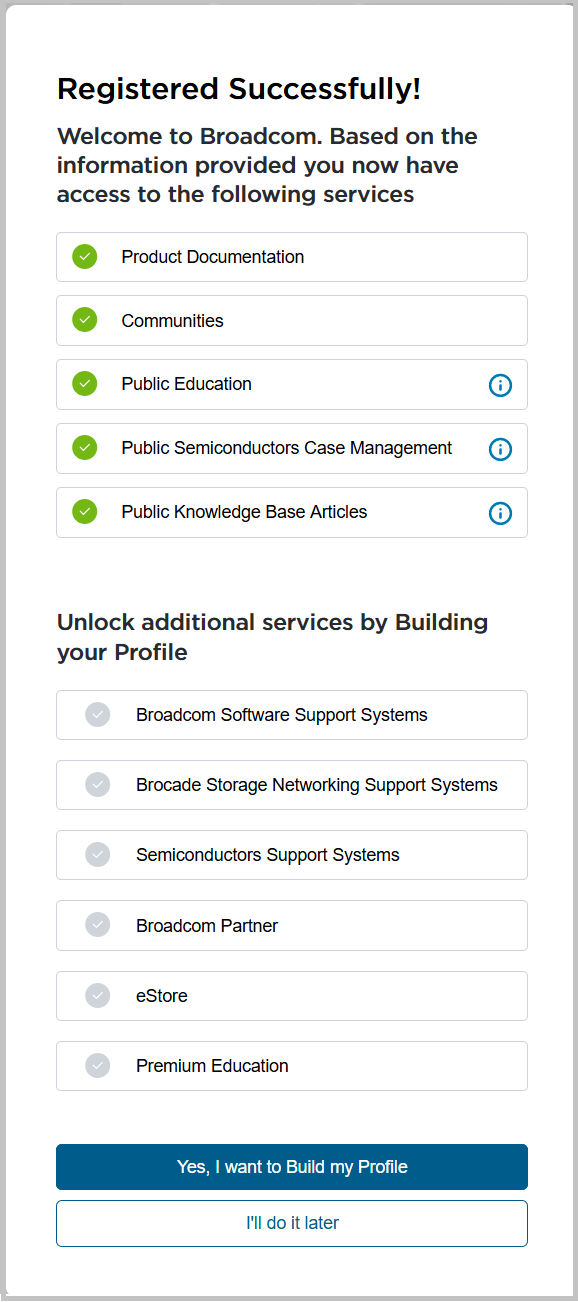This screenshot has height=1302, width=578.
Task: Toggle grey check for Brocade Storage Networking
Action: (98, 785)
